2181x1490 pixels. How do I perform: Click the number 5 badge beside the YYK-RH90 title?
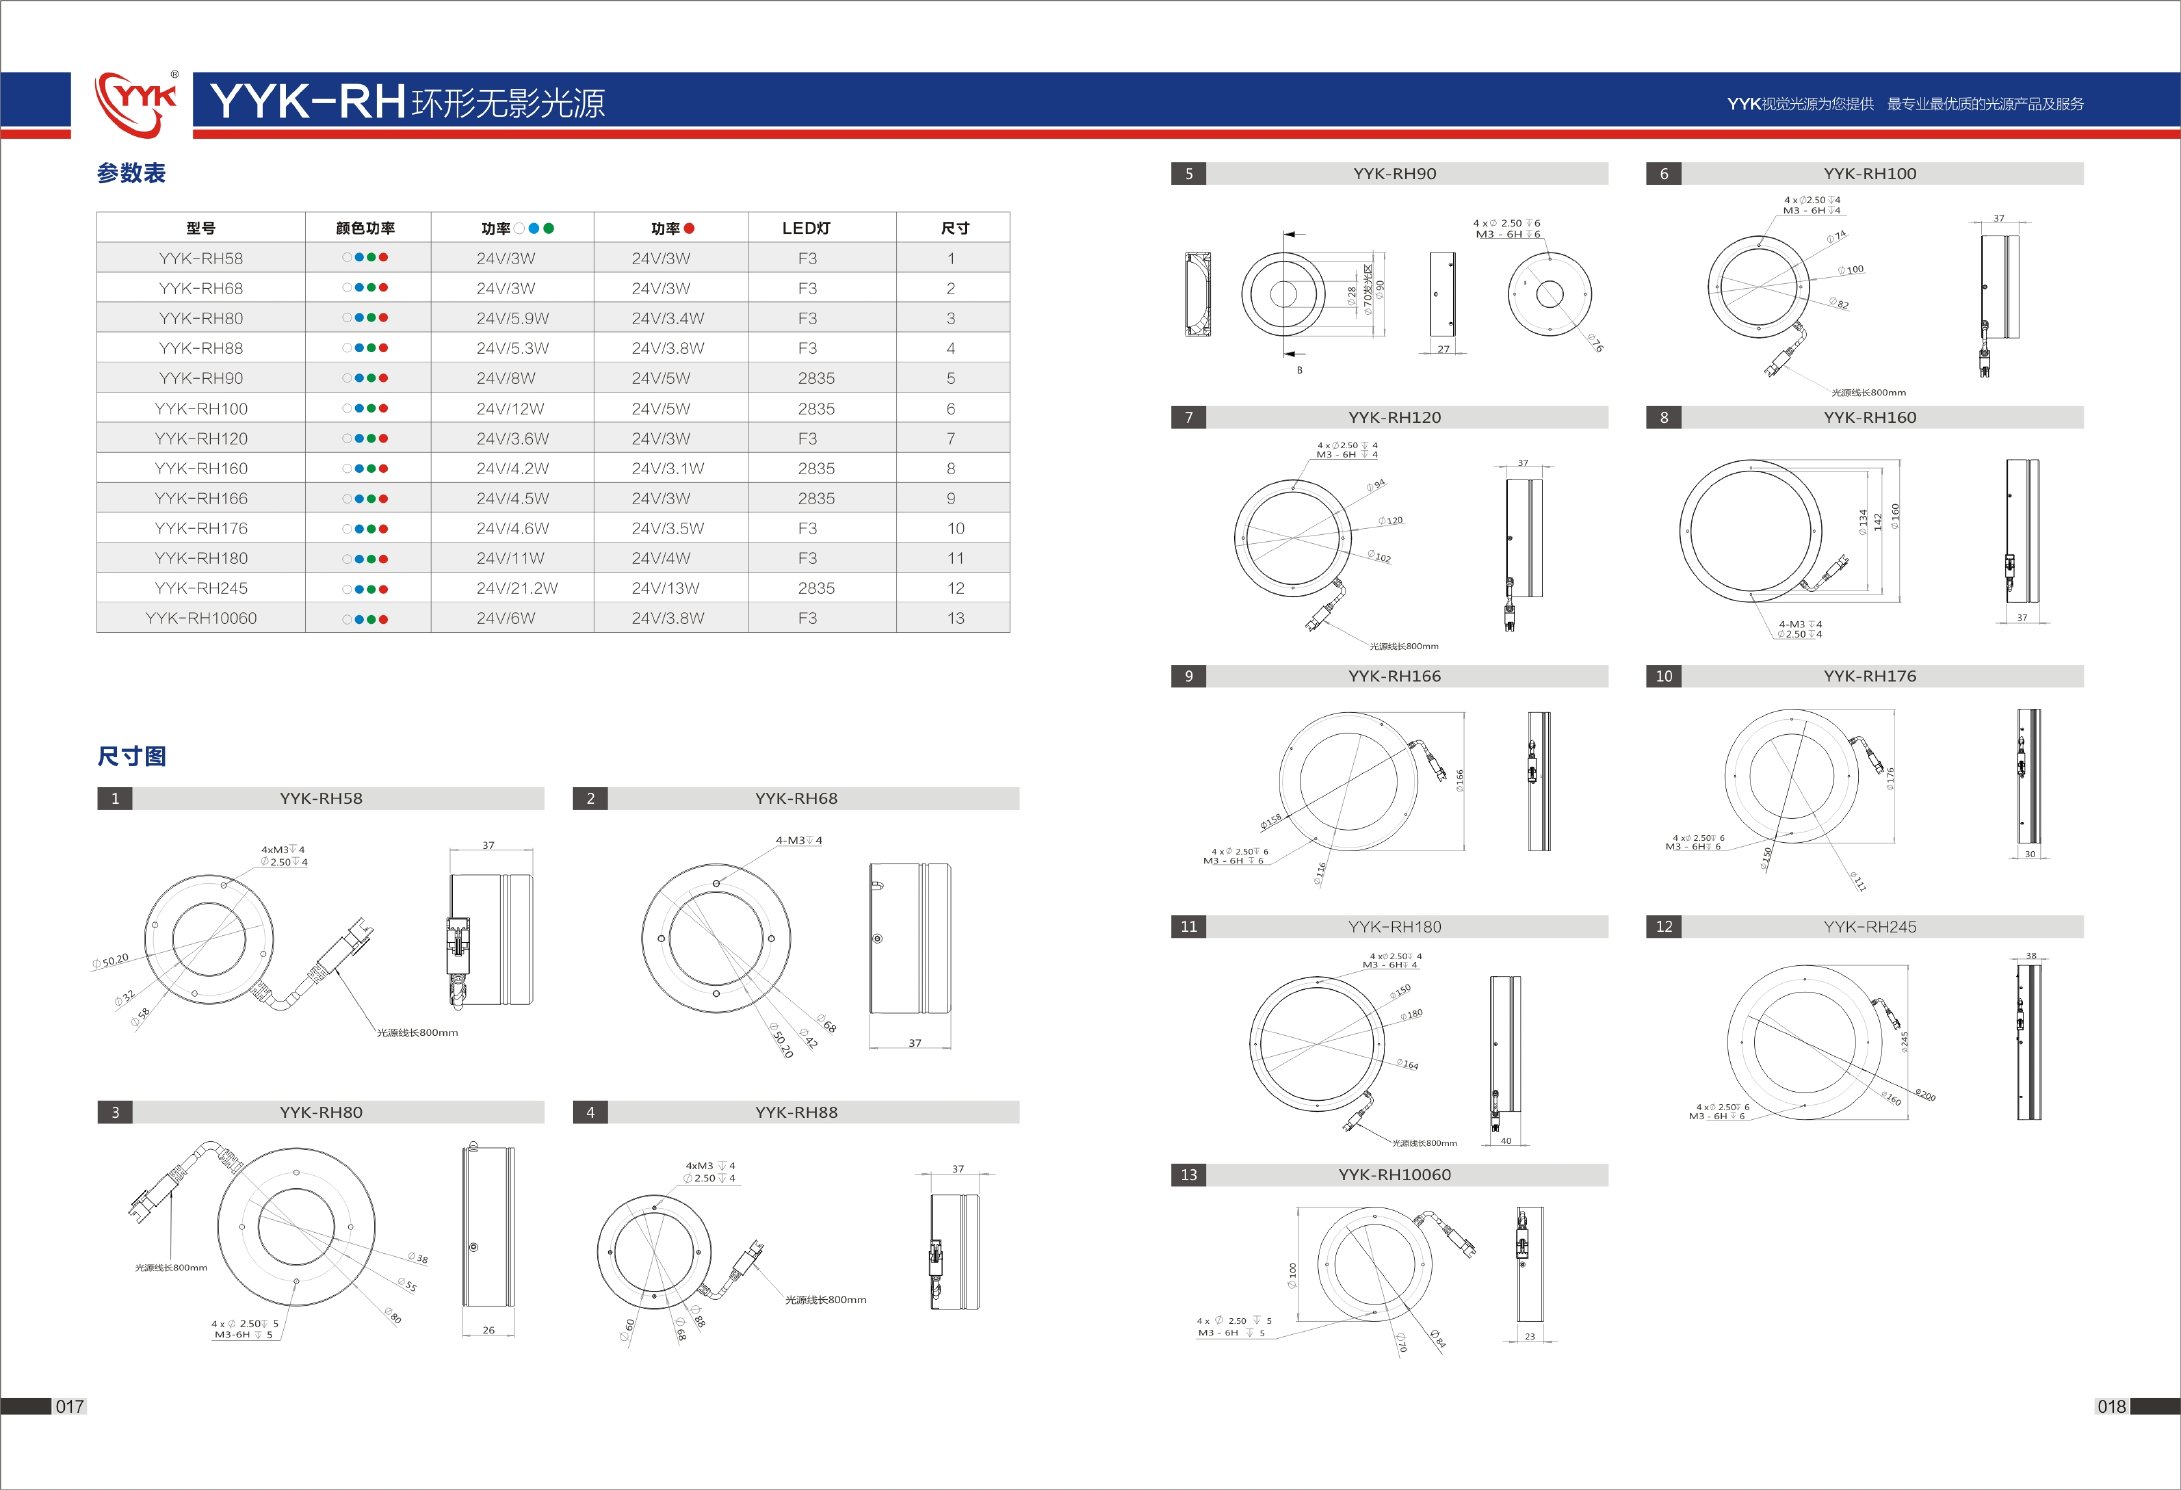1189,174
